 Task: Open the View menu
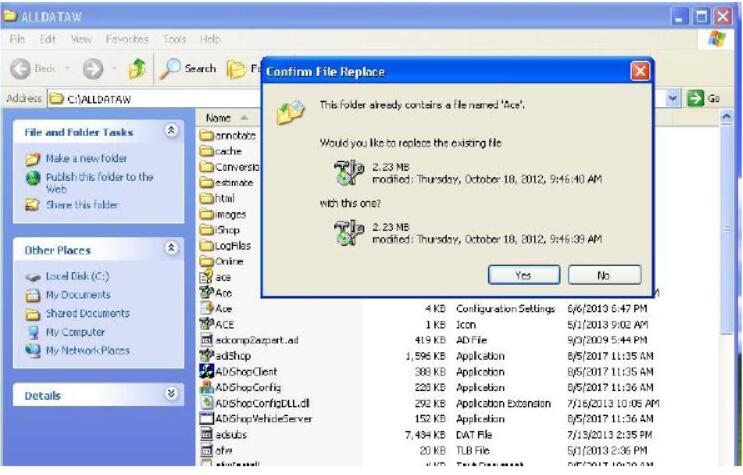[81, 39]
